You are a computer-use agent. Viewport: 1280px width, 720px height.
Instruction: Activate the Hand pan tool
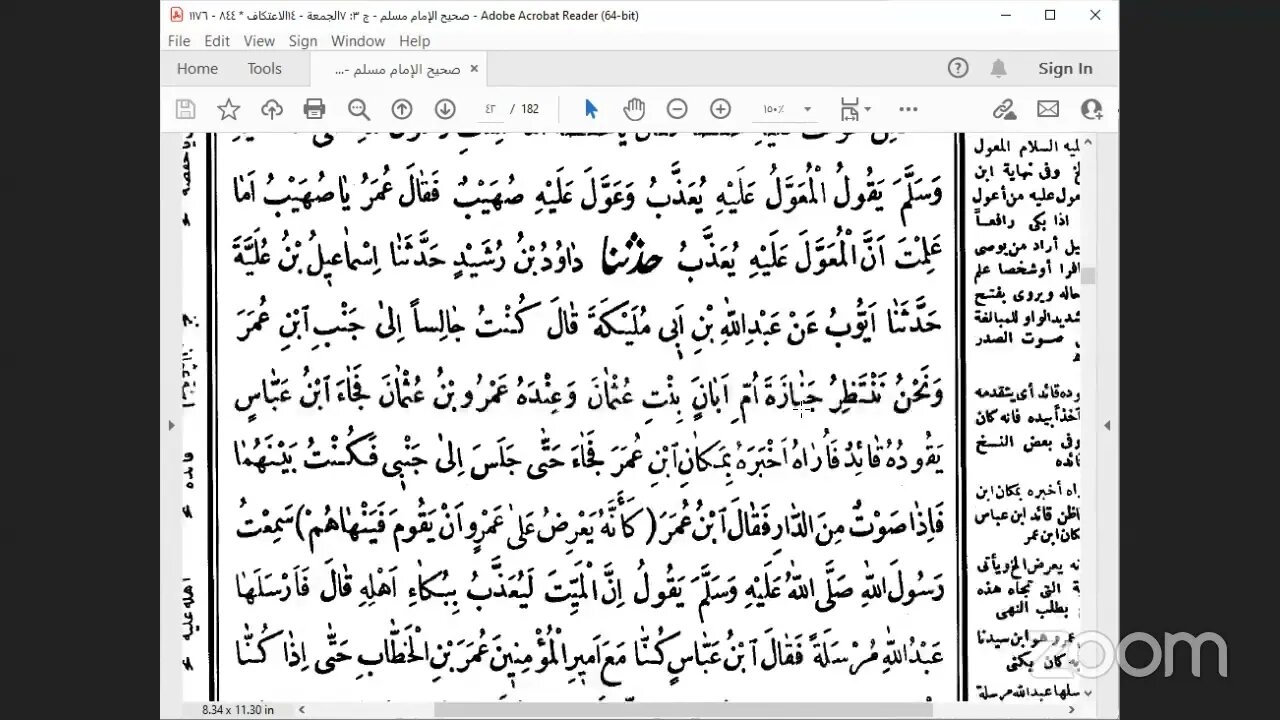(x=634, y=109)
